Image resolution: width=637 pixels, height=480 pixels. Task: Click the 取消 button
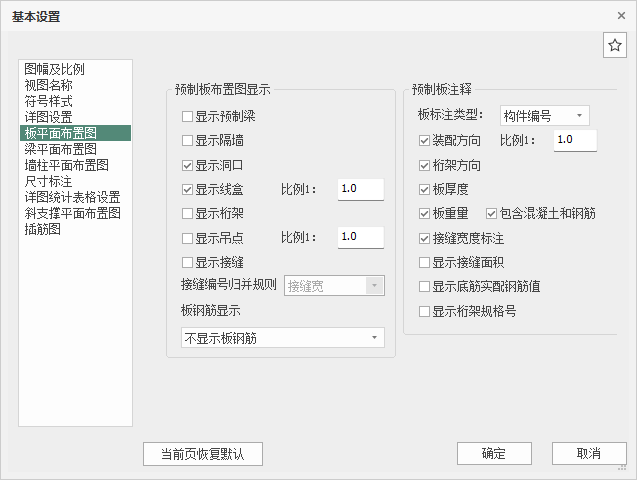[589, 453]
